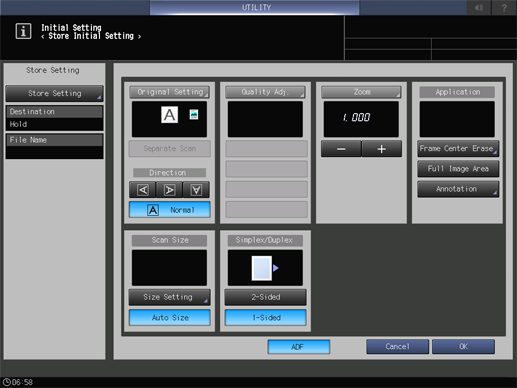
Task: Click the Direction label
Action: pos(169,173)
